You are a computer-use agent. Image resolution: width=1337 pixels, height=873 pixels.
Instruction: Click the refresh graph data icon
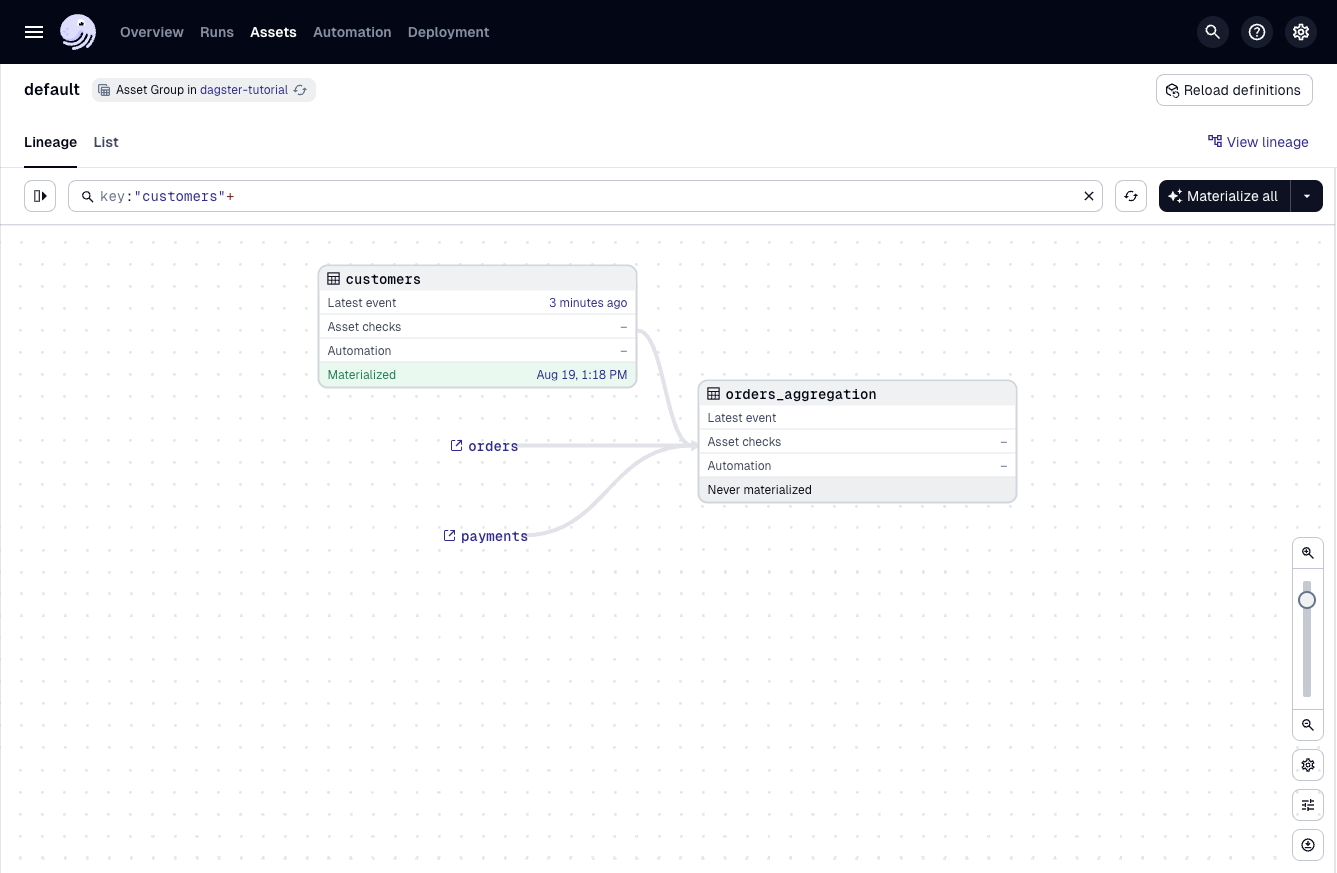click(1131, 196)
